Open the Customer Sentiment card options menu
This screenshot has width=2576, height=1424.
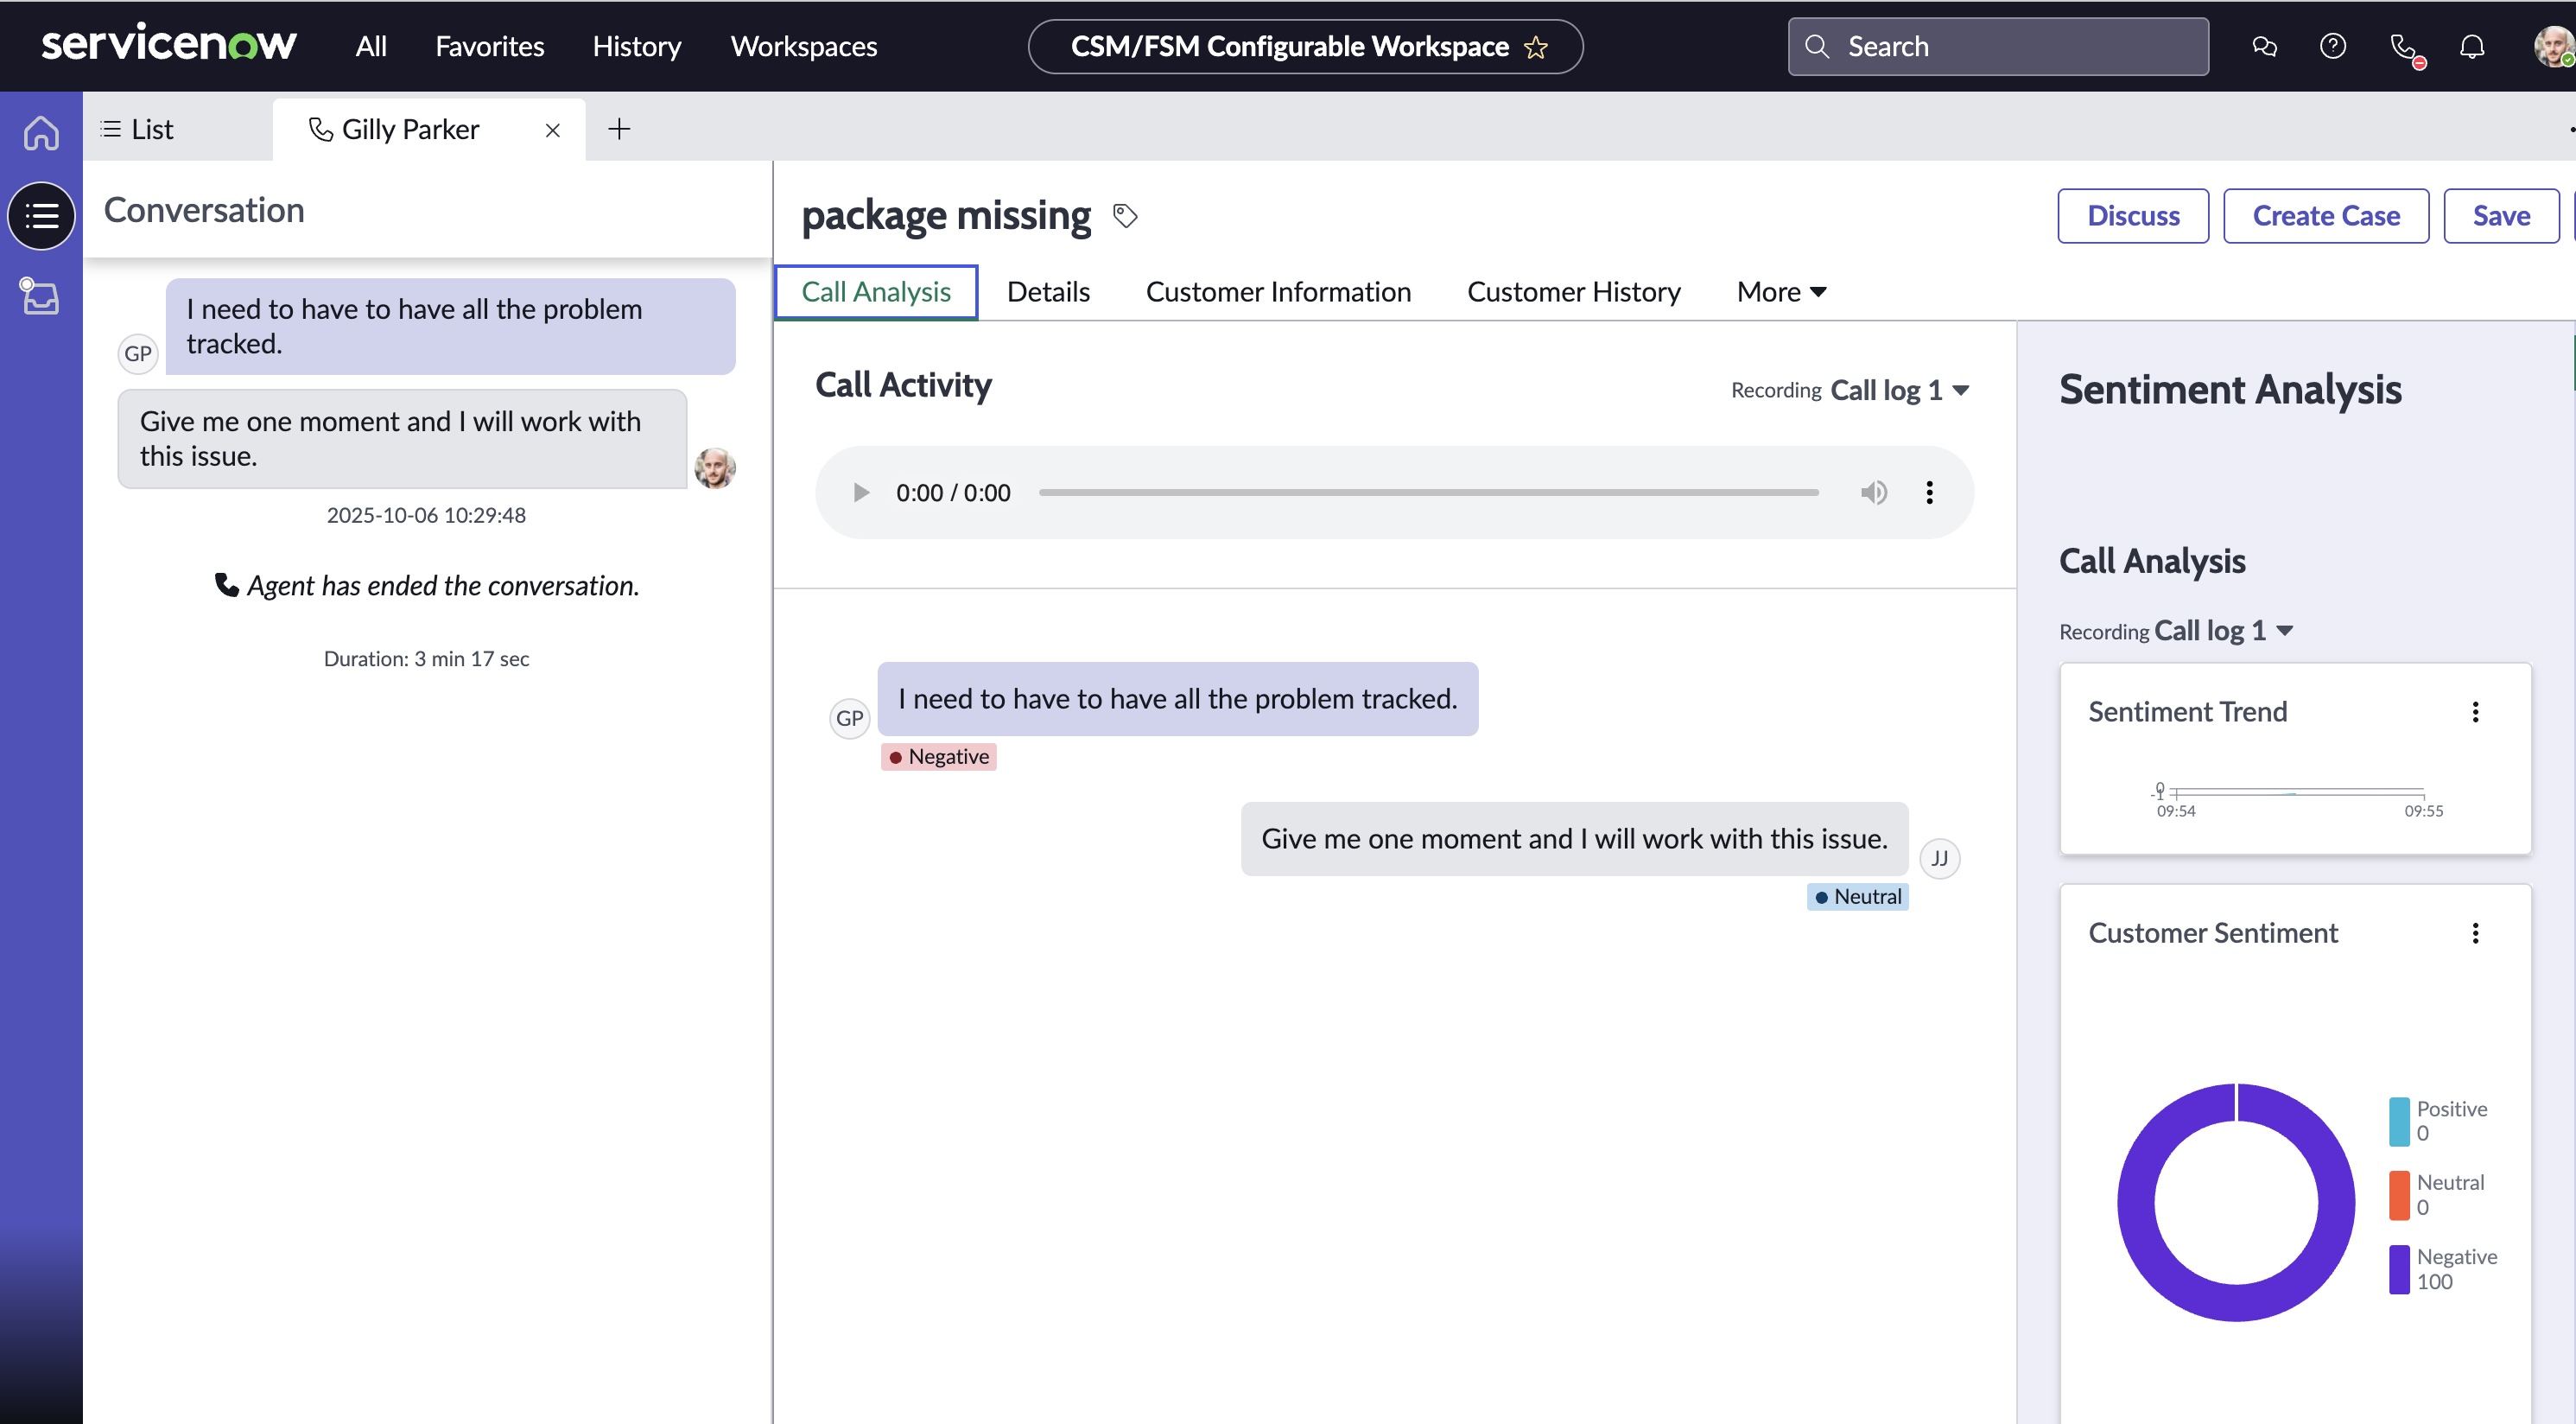tap(2475, 933)
